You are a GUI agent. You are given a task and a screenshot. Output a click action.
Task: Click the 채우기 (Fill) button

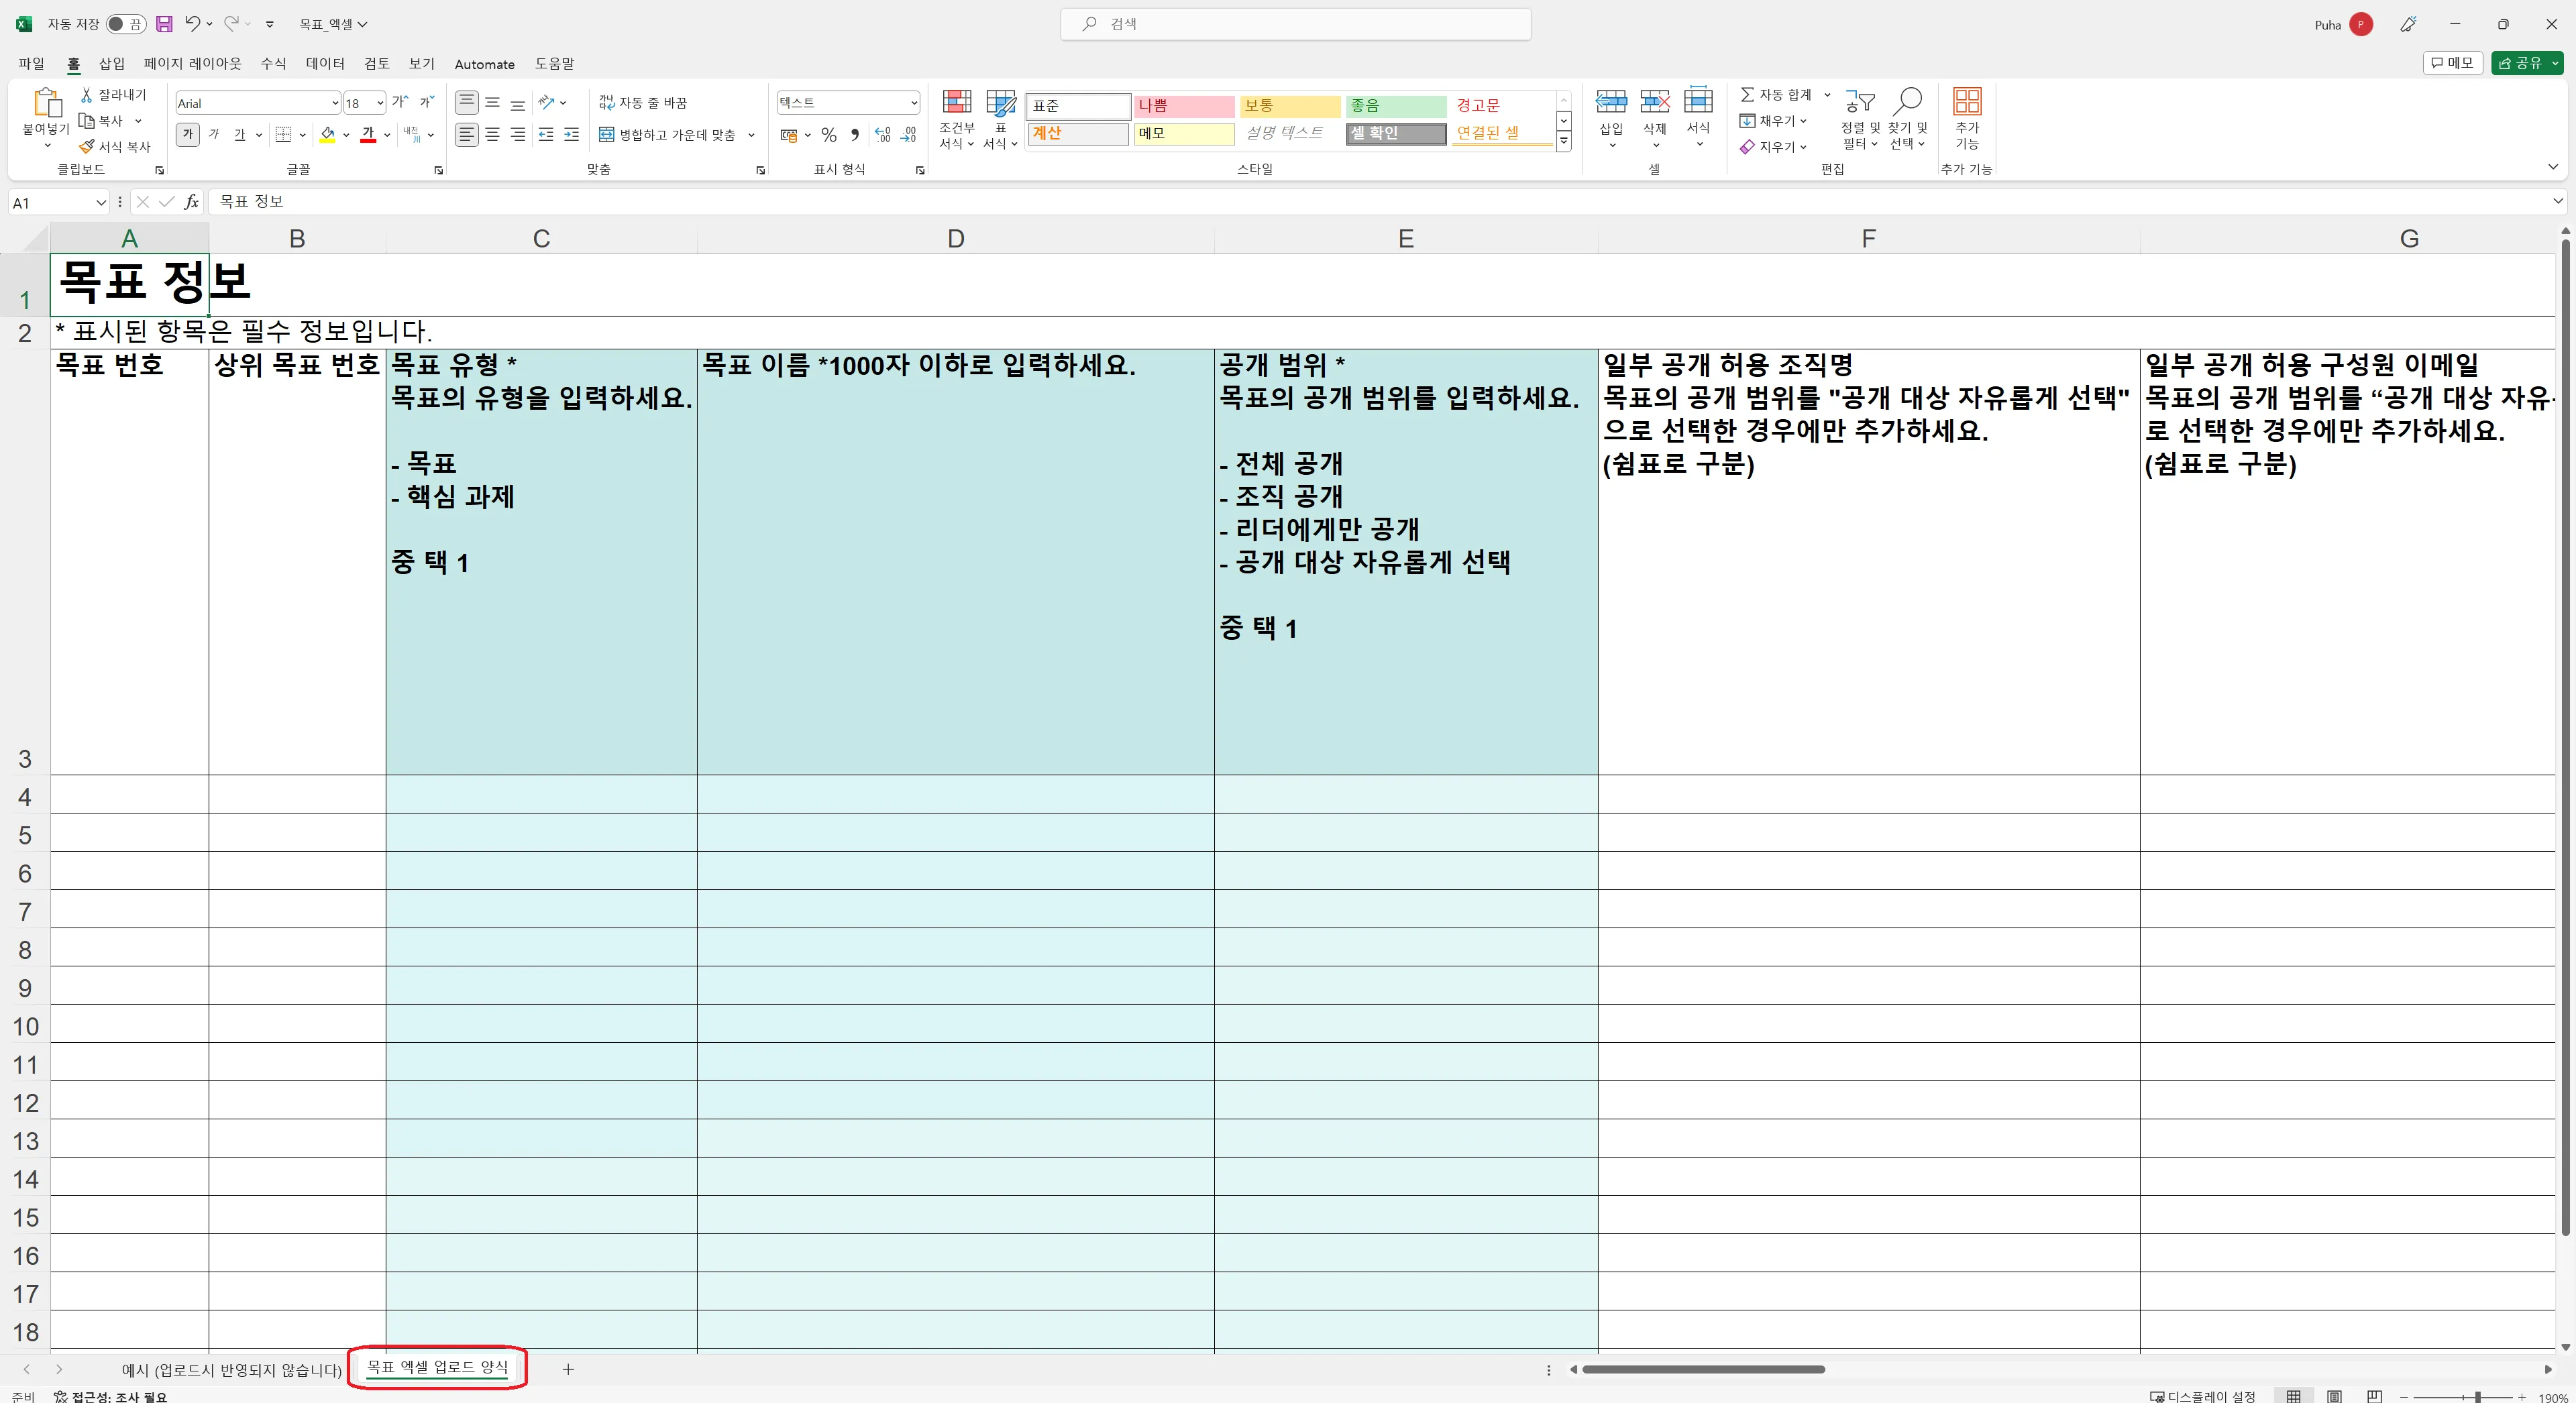pos(1772,120)
